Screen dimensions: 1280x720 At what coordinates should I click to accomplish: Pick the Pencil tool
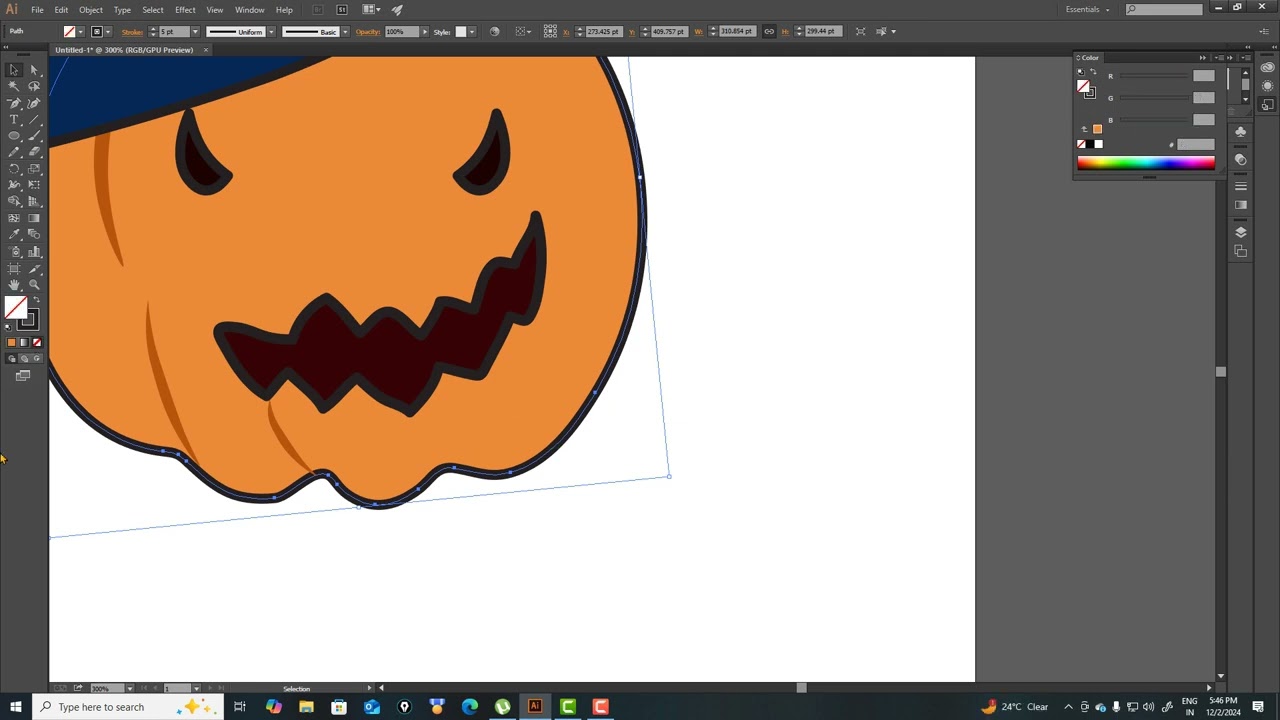click(x=14, y=152)
